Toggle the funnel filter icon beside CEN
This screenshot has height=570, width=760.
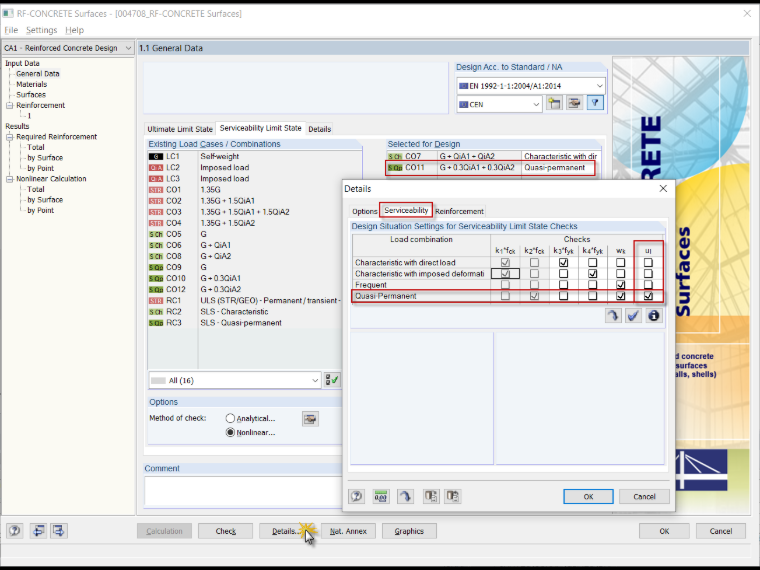(595, 103)
